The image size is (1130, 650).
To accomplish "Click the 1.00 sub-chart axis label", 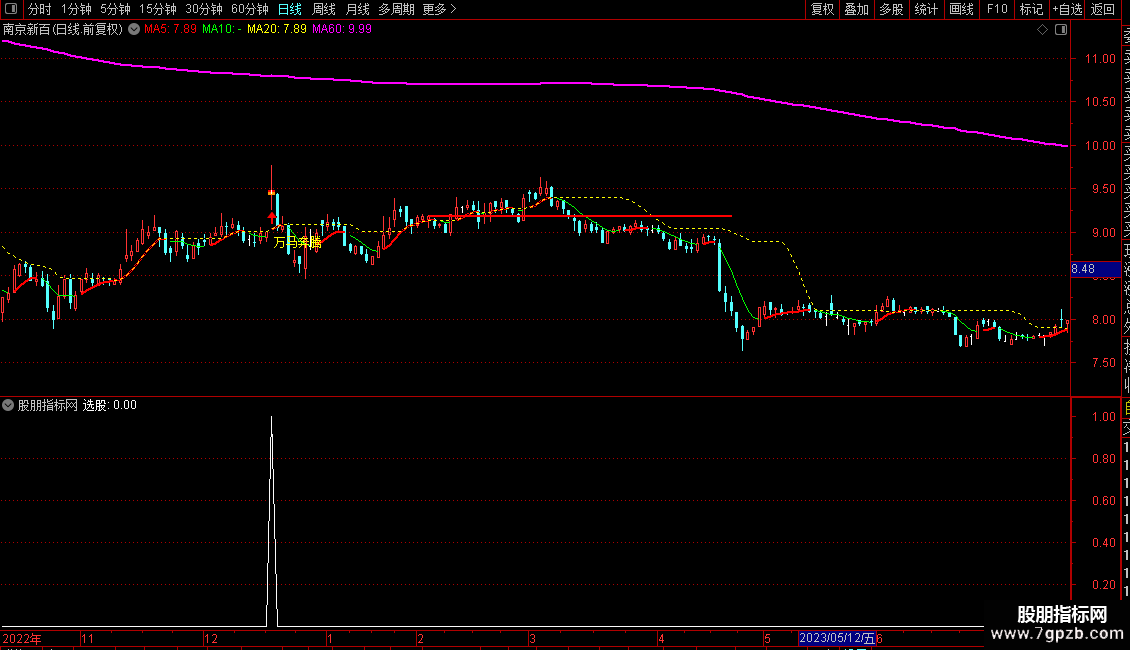I will coord(1104,417).
